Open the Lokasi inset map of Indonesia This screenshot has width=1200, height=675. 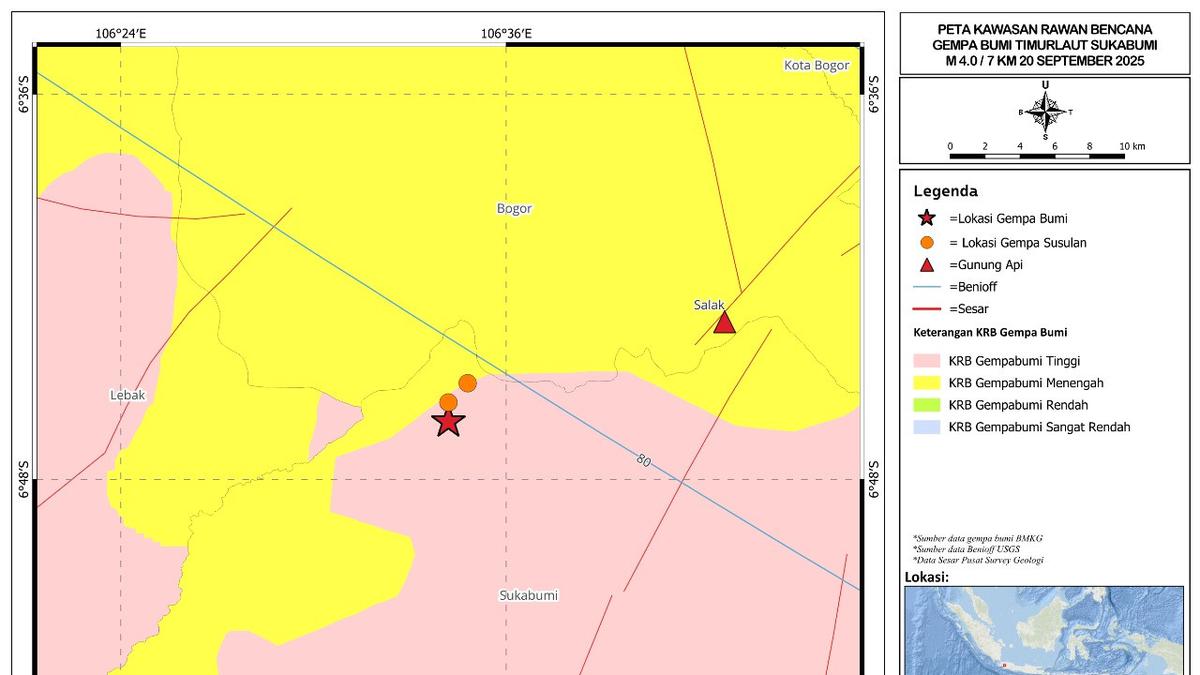point(1045,630)
